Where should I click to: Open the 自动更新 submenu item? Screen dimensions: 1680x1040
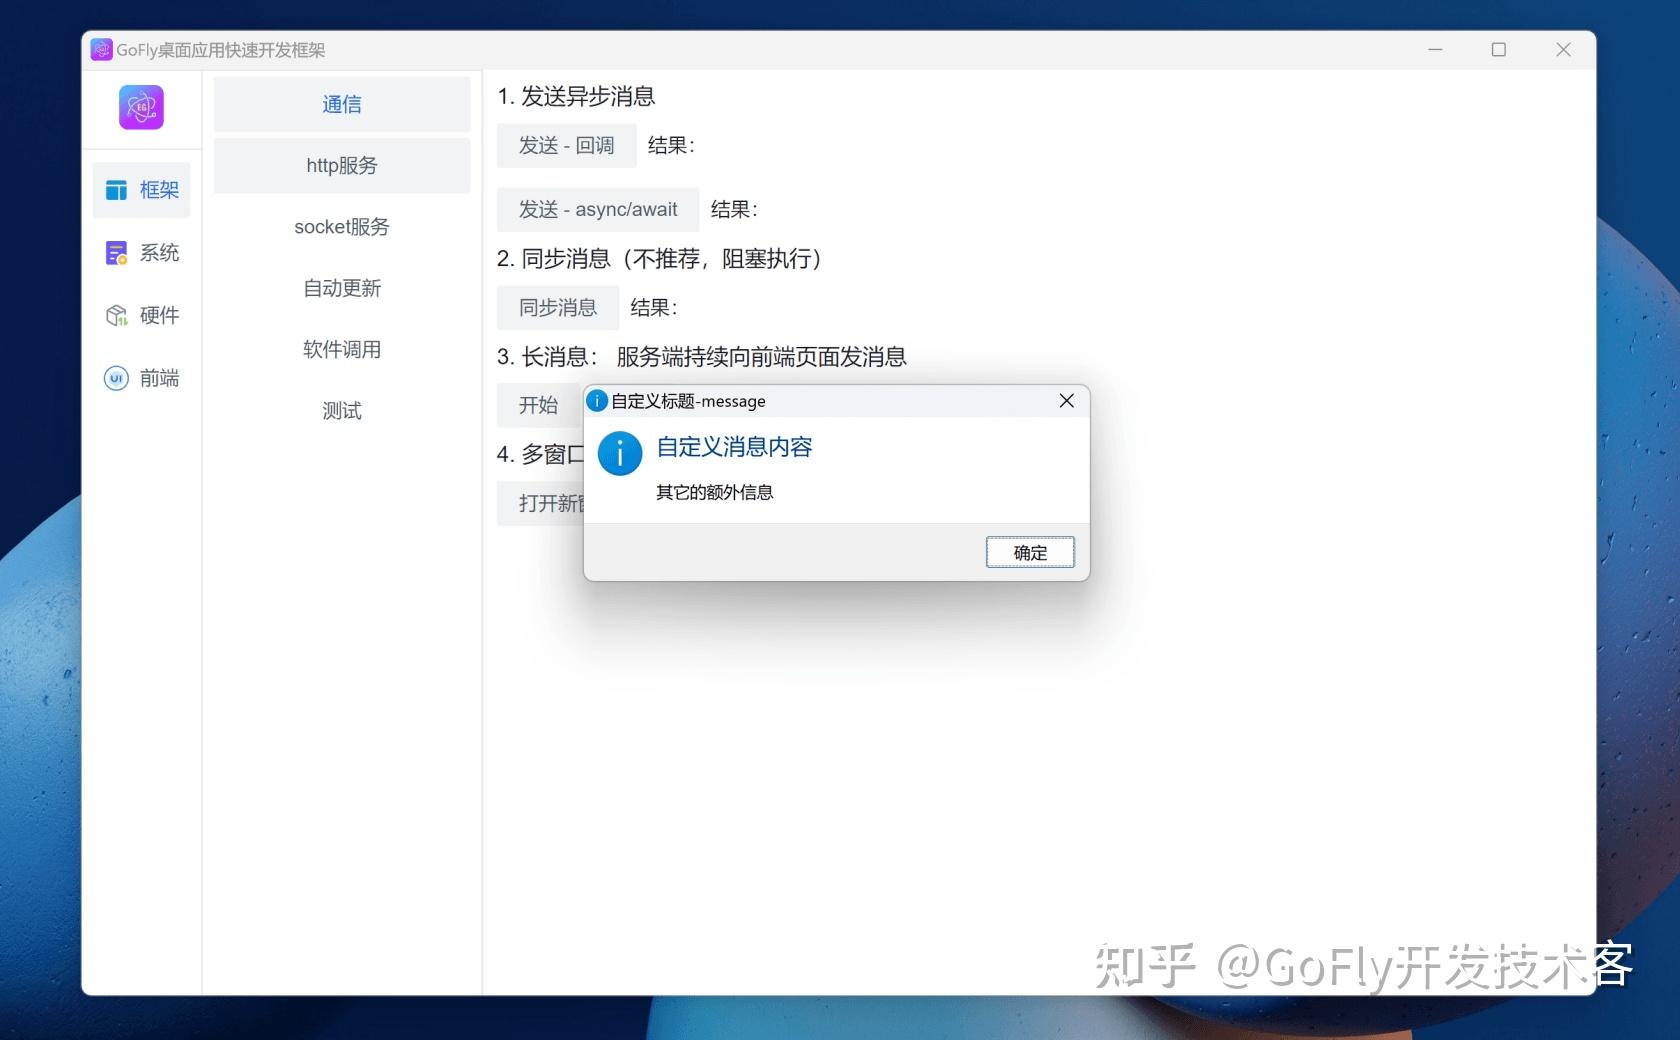click(341, 288)
